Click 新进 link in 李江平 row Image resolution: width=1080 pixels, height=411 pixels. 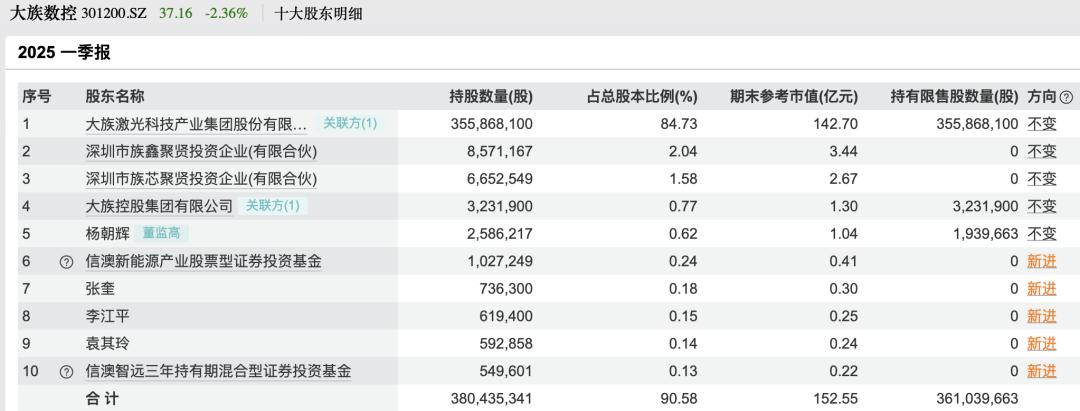click(x=1042, y=317)
